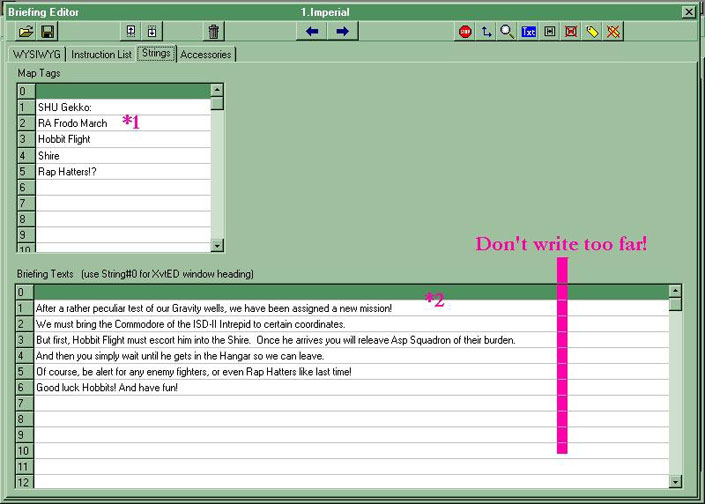Click the craft info box icon

pos(549,31)
